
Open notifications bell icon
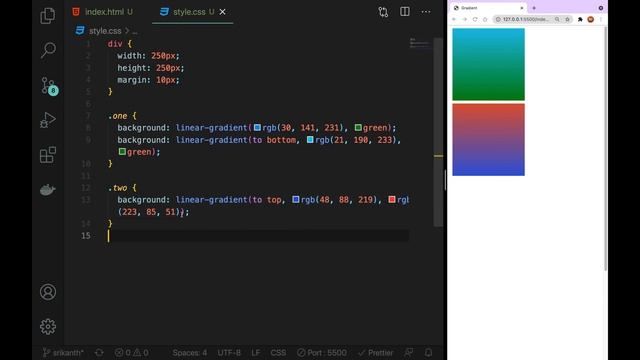coord(428,353)
